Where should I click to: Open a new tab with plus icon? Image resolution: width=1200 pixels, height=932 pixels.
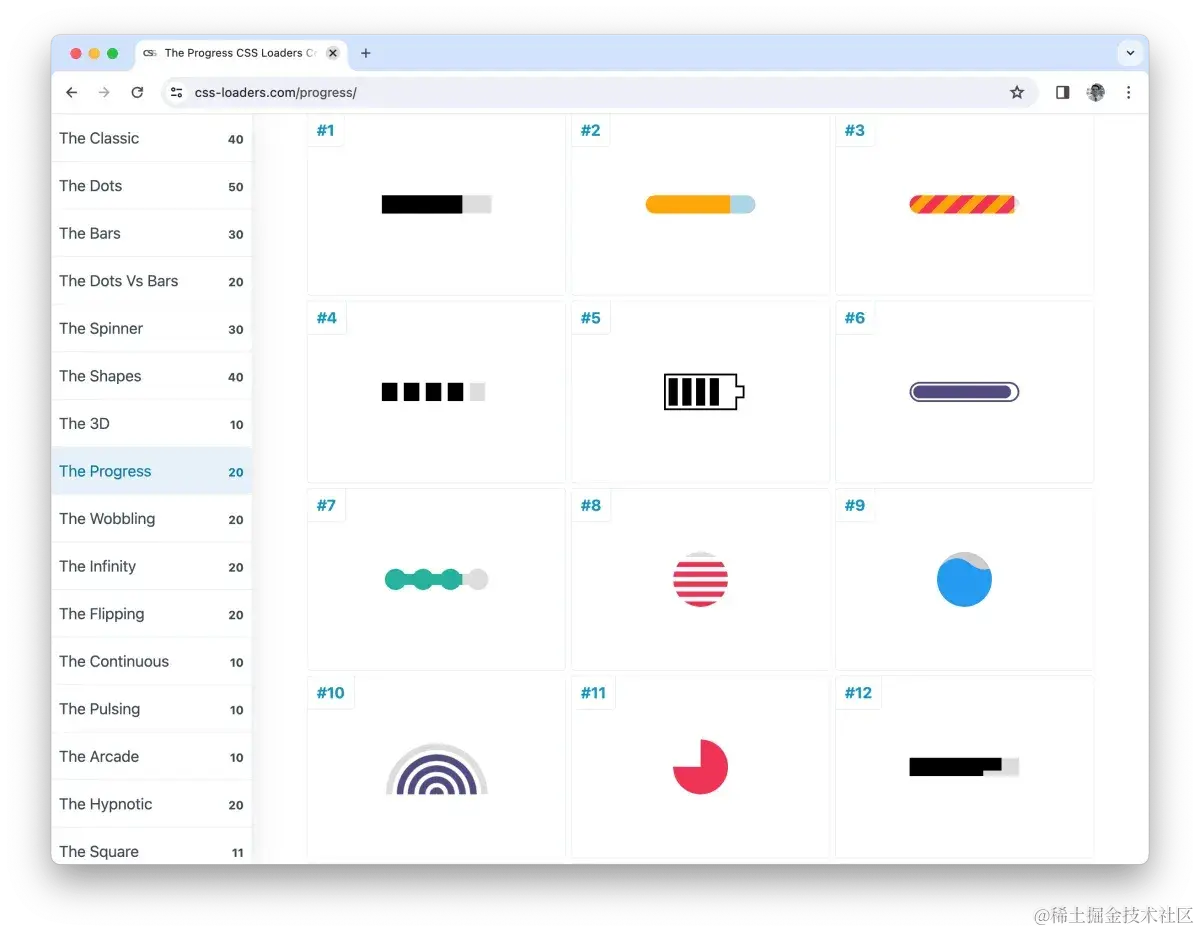(x=366, y=53)
